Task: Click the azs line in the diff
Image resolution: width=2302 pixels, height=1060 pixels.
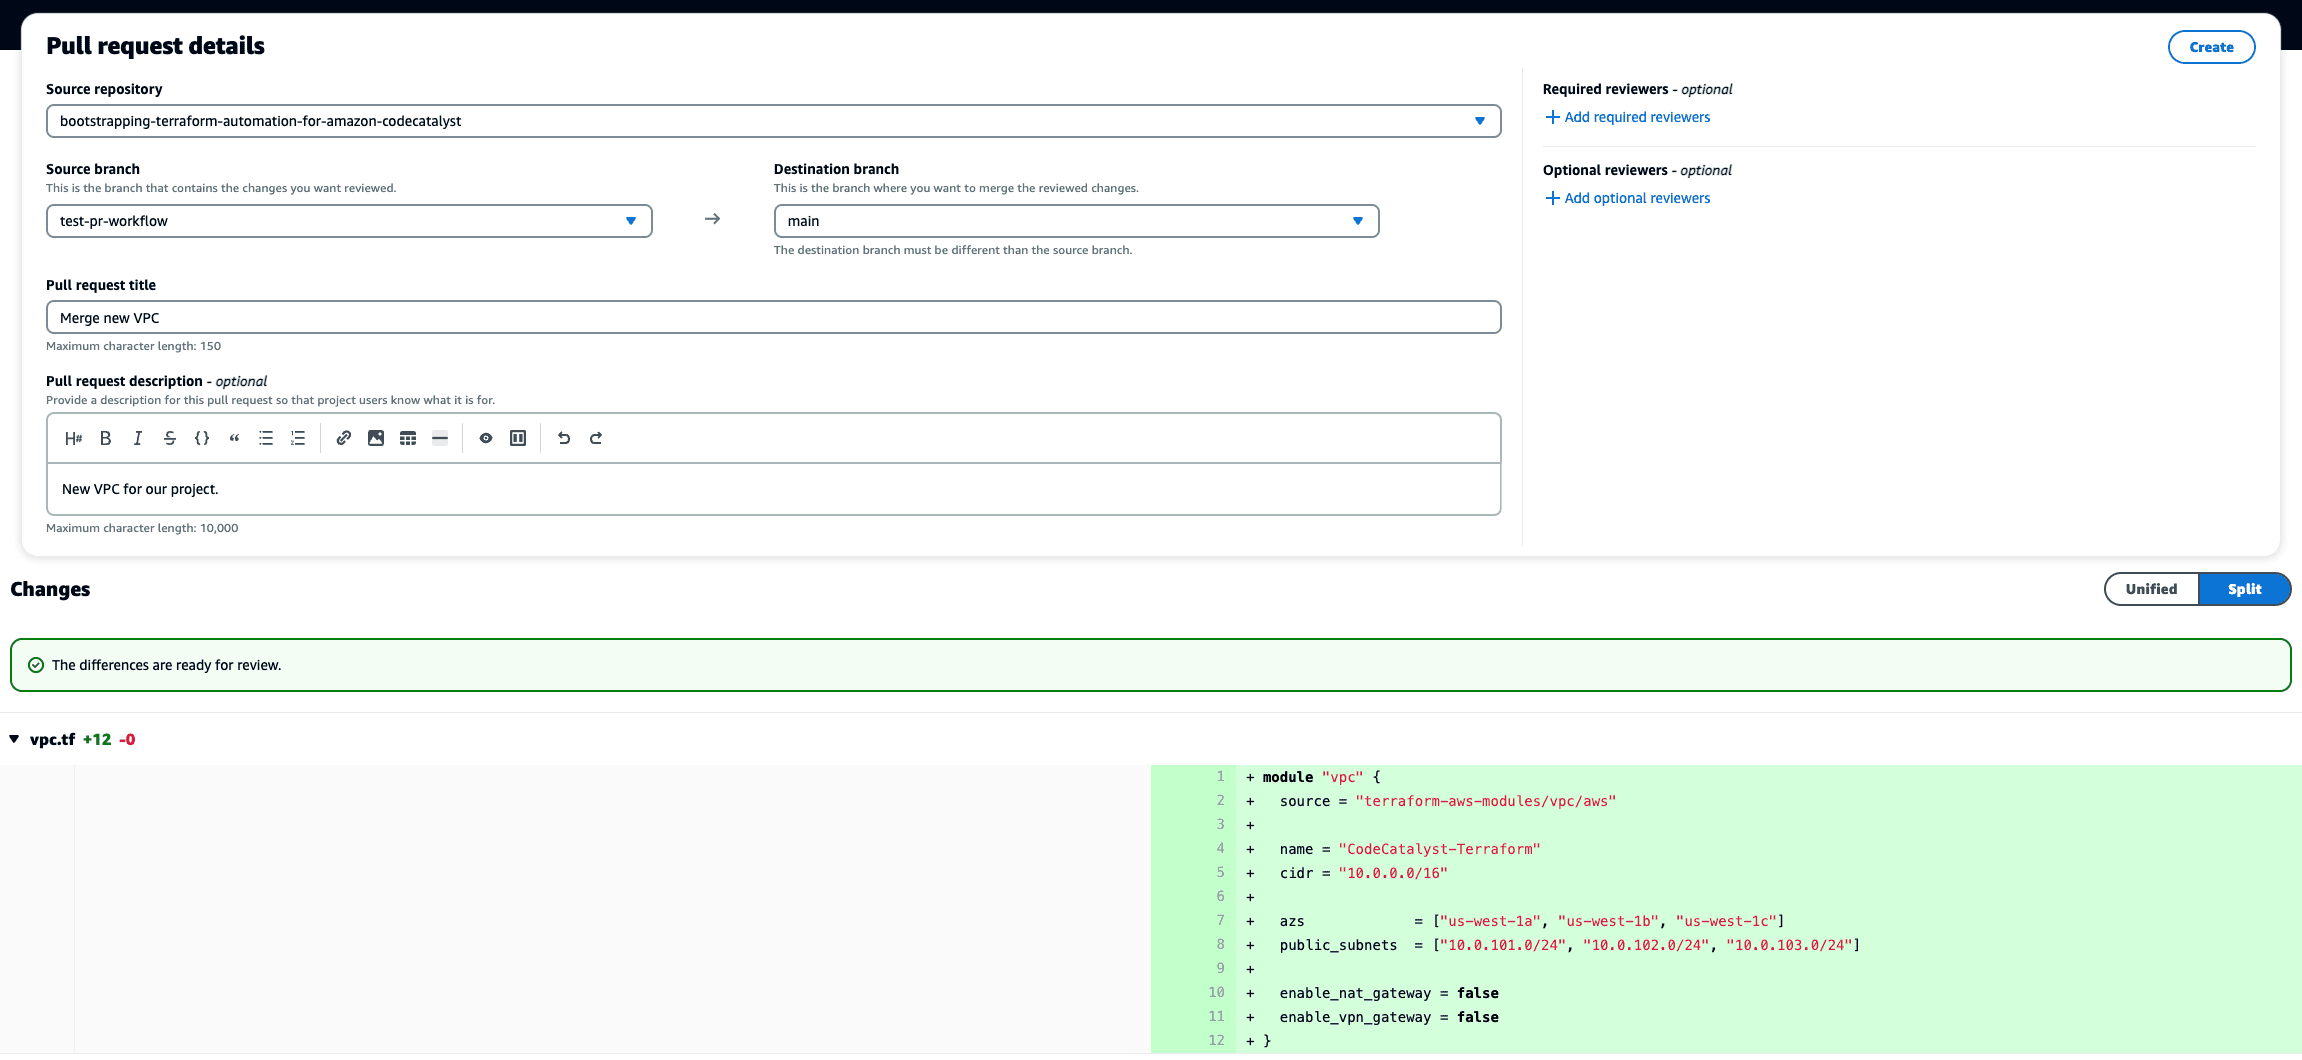Action: (x=1532, y=921)
